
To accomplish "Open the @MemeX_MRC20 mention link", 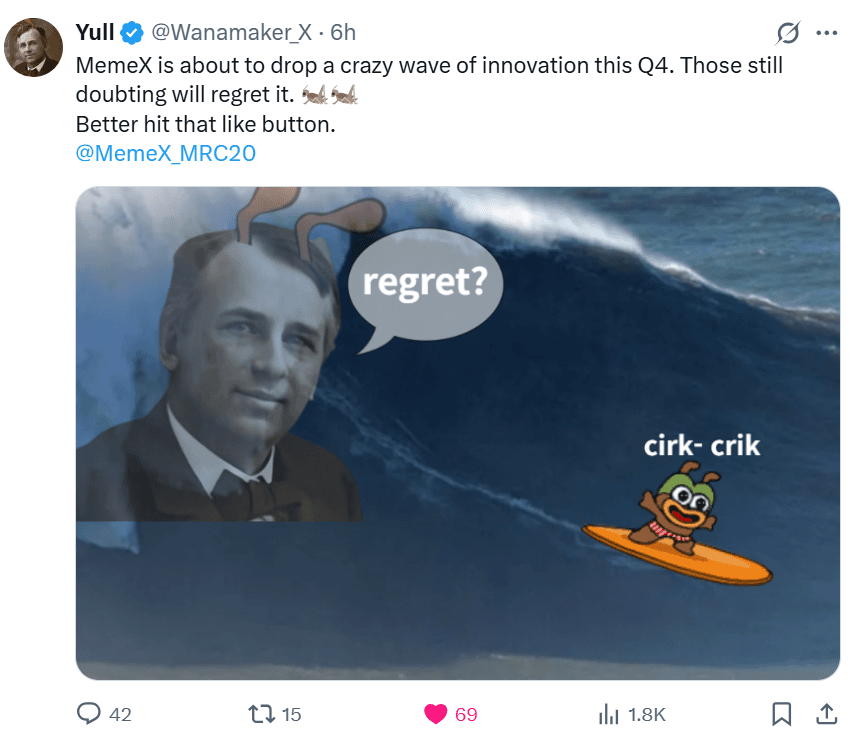I will pos(165,153).
